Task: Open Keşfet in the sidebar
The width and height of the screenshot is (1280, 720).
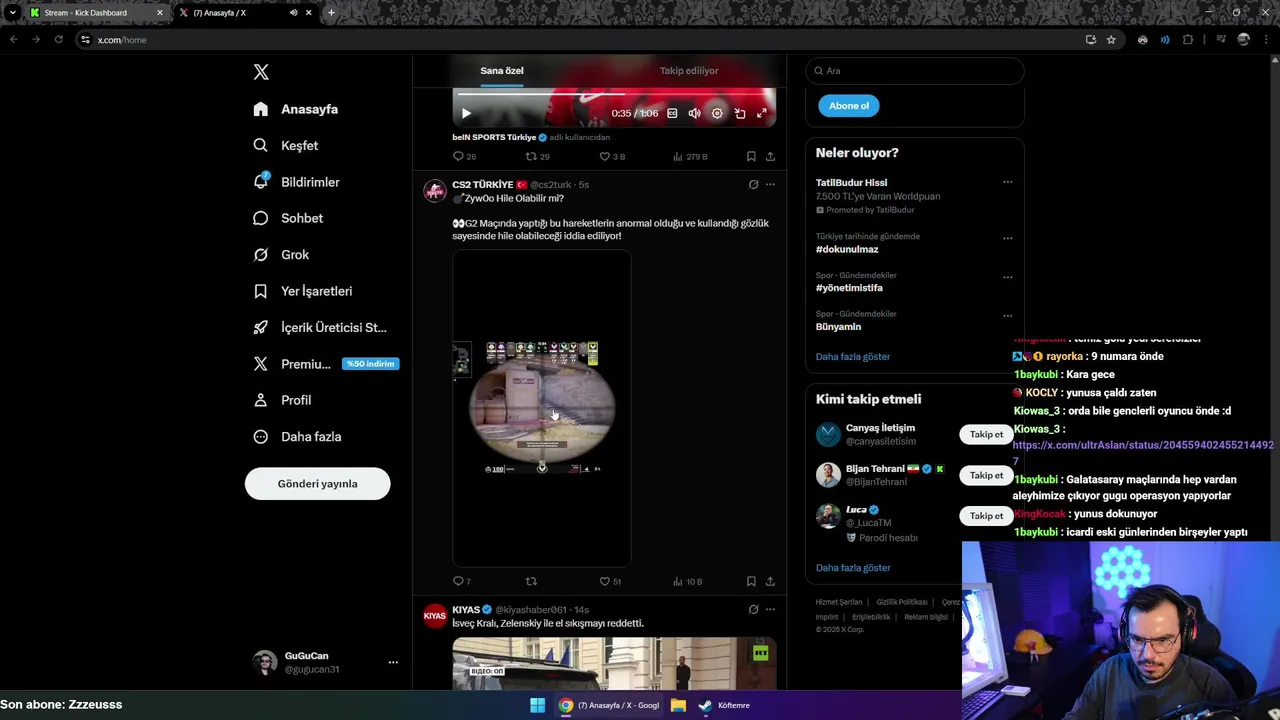Action: click(x=286, y=145)
